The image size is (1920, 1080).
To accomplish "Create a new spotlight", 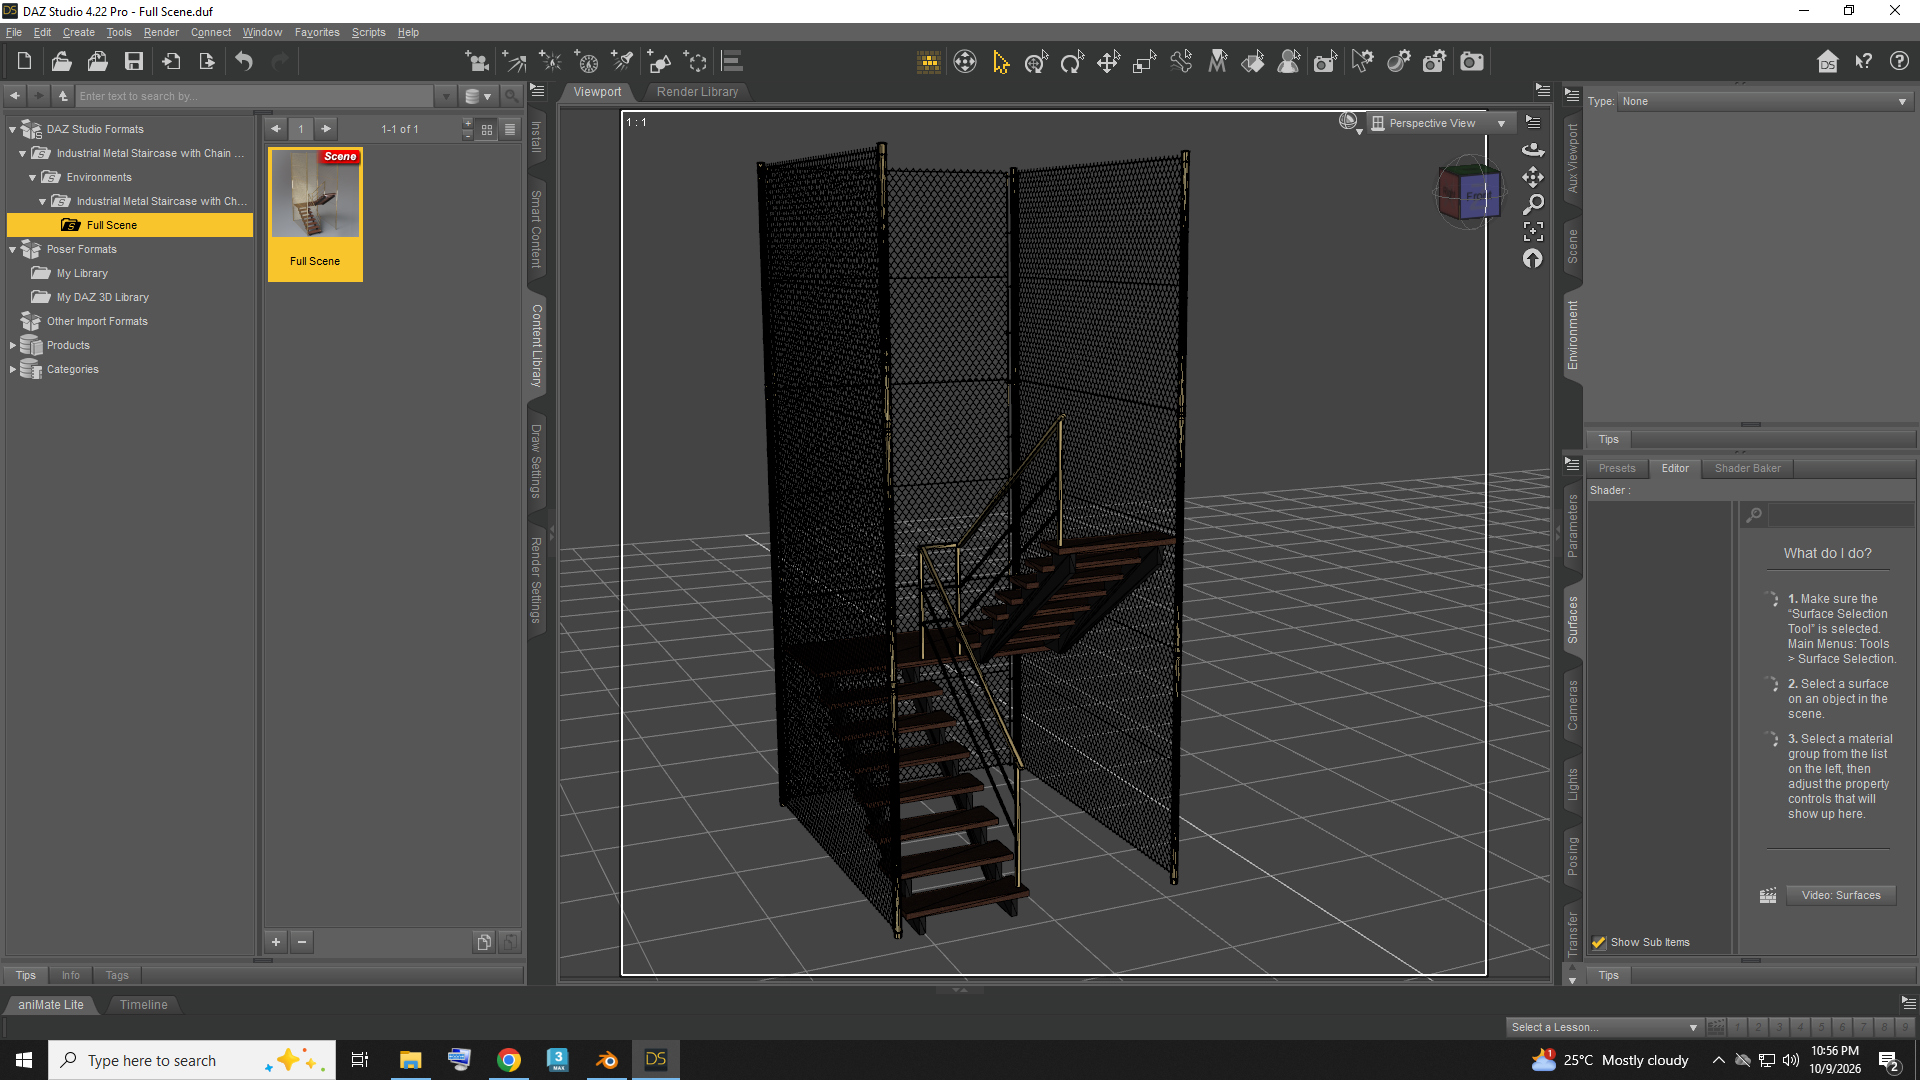I will coord(622,62).
